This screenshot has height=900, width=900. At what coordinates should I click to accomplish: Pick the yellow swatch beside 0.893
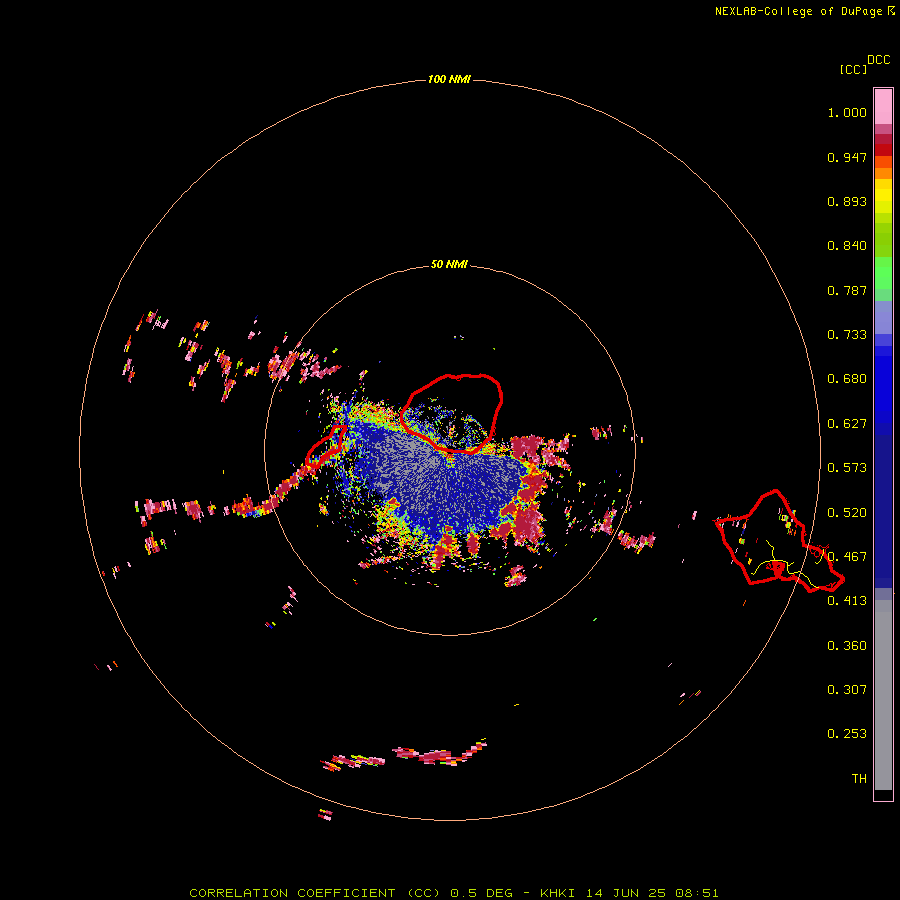883,201
